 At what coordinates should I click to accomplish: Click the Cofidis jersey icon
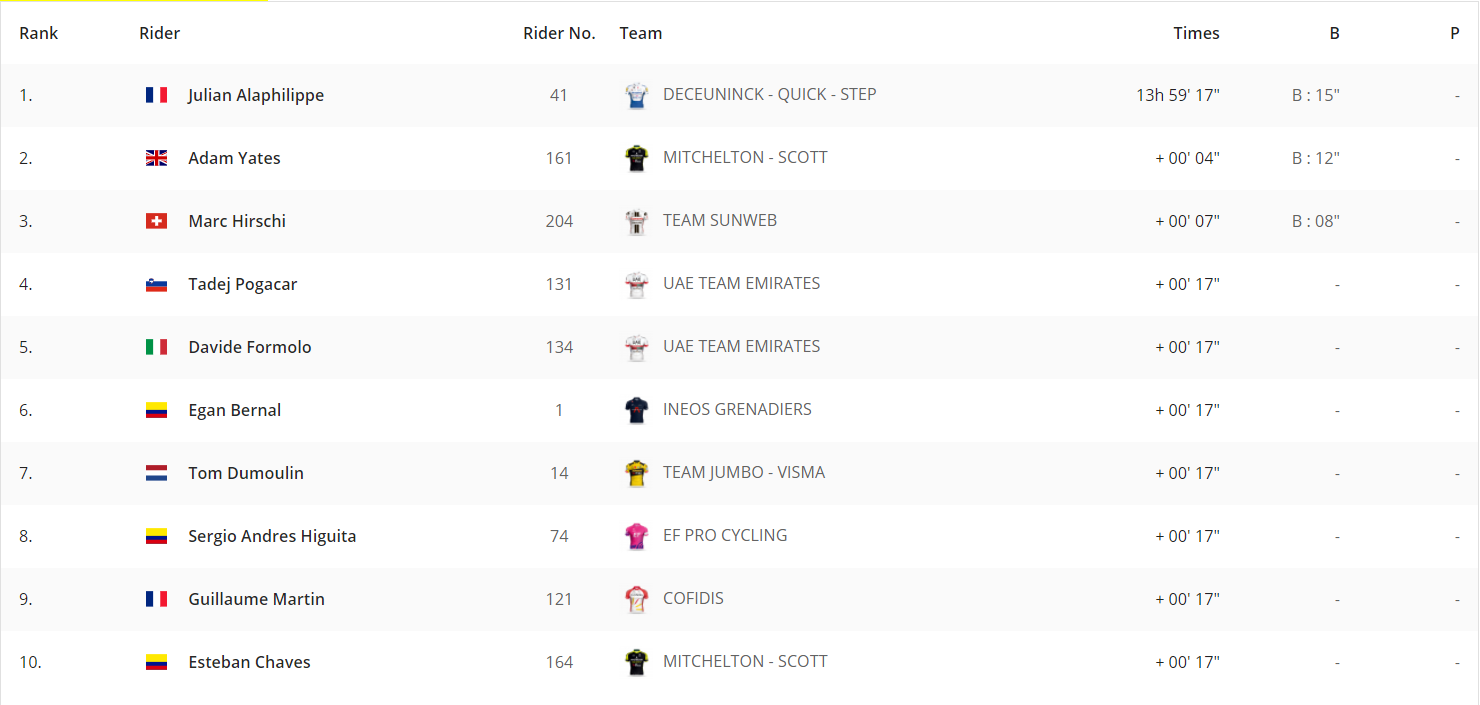[636, 599]
